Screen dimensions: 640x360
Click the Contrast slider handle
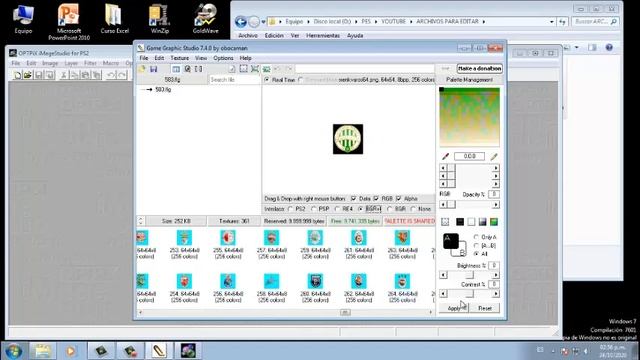pos(469,293)
